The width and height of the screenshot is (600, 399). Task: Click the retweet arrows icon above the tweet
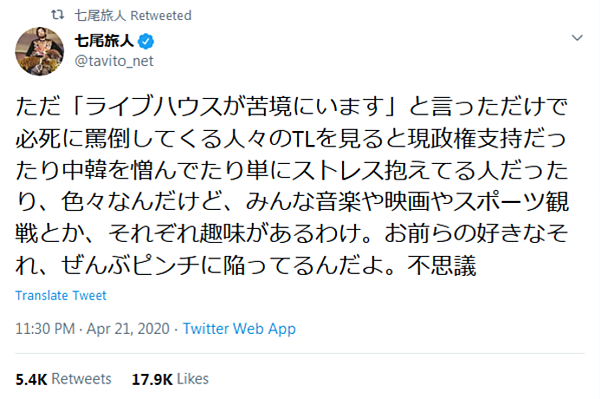point(58,15)
